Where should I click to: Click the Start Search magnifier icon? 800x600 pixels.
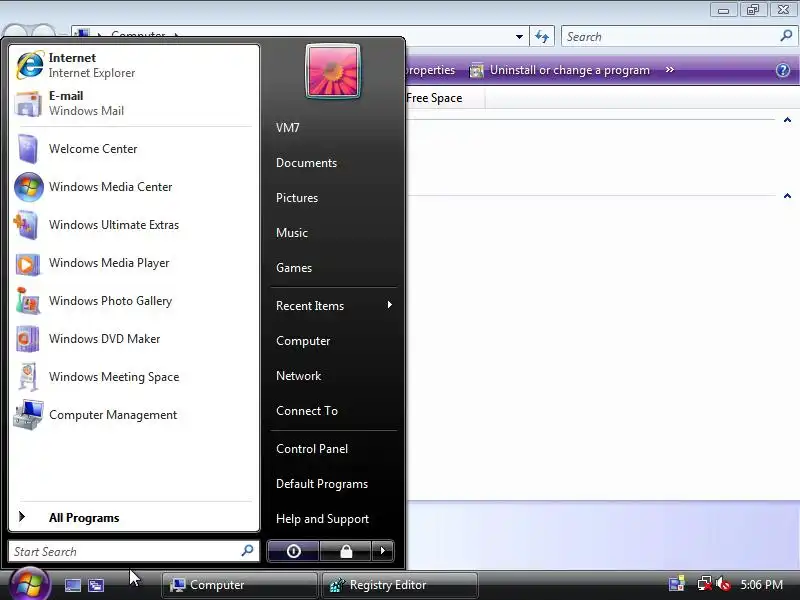pos(247,551)
